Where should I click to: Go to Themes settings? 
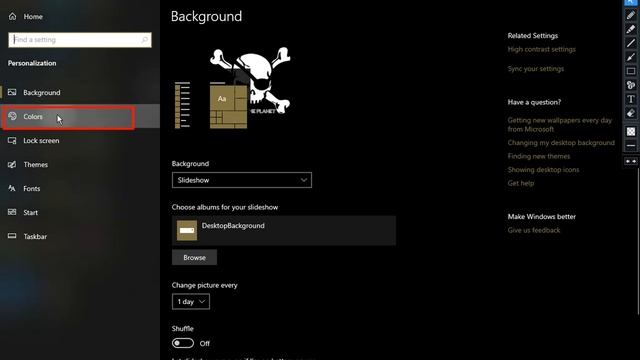[80, 165]
